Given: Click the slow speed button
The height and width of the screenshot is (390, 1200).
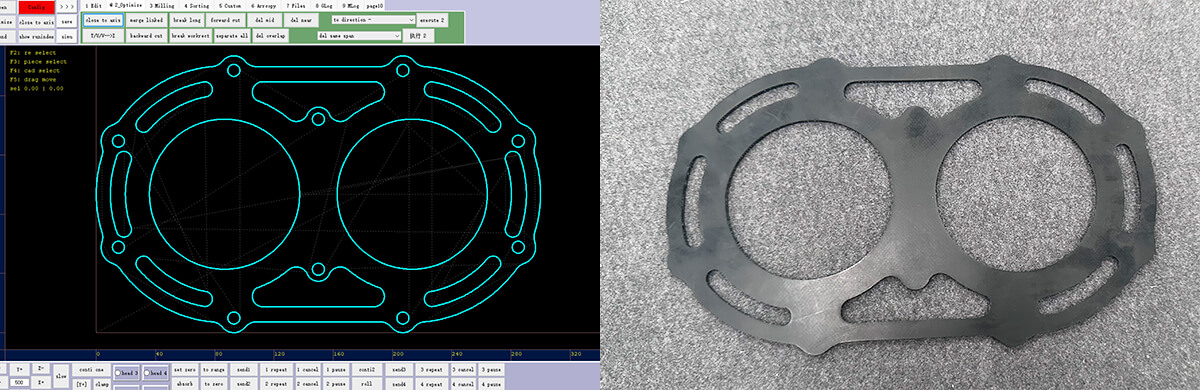Looking at the screenshot, I should tap(61, 376).
